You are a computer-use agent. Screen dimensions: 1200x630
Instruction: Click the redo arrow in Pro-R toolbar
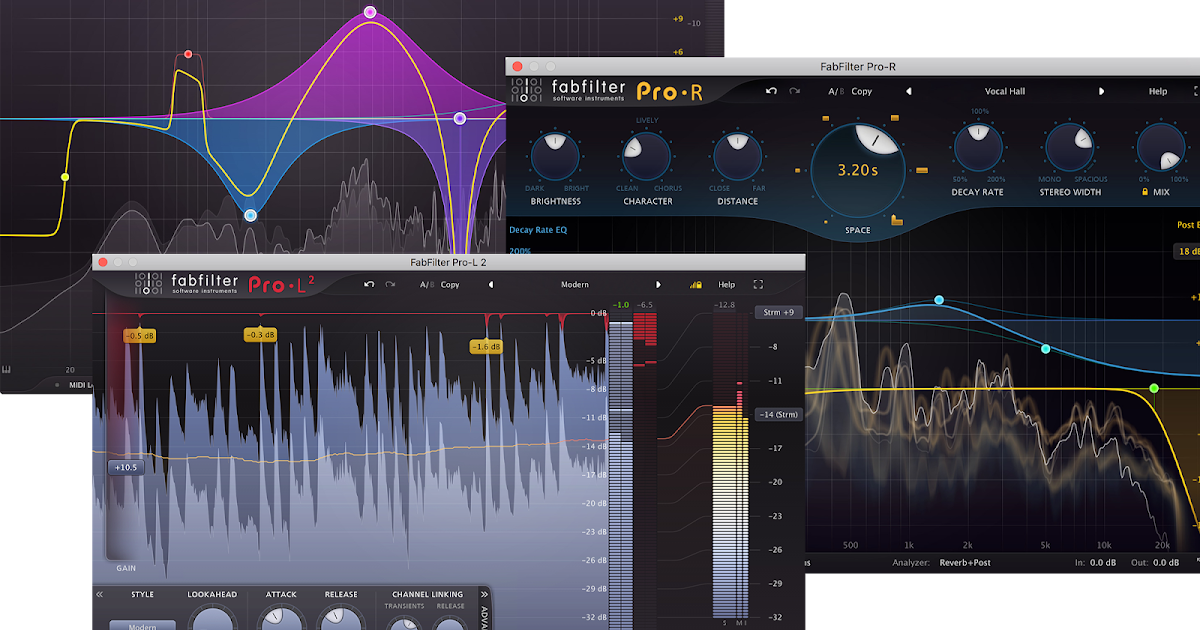tap(794, 90)
